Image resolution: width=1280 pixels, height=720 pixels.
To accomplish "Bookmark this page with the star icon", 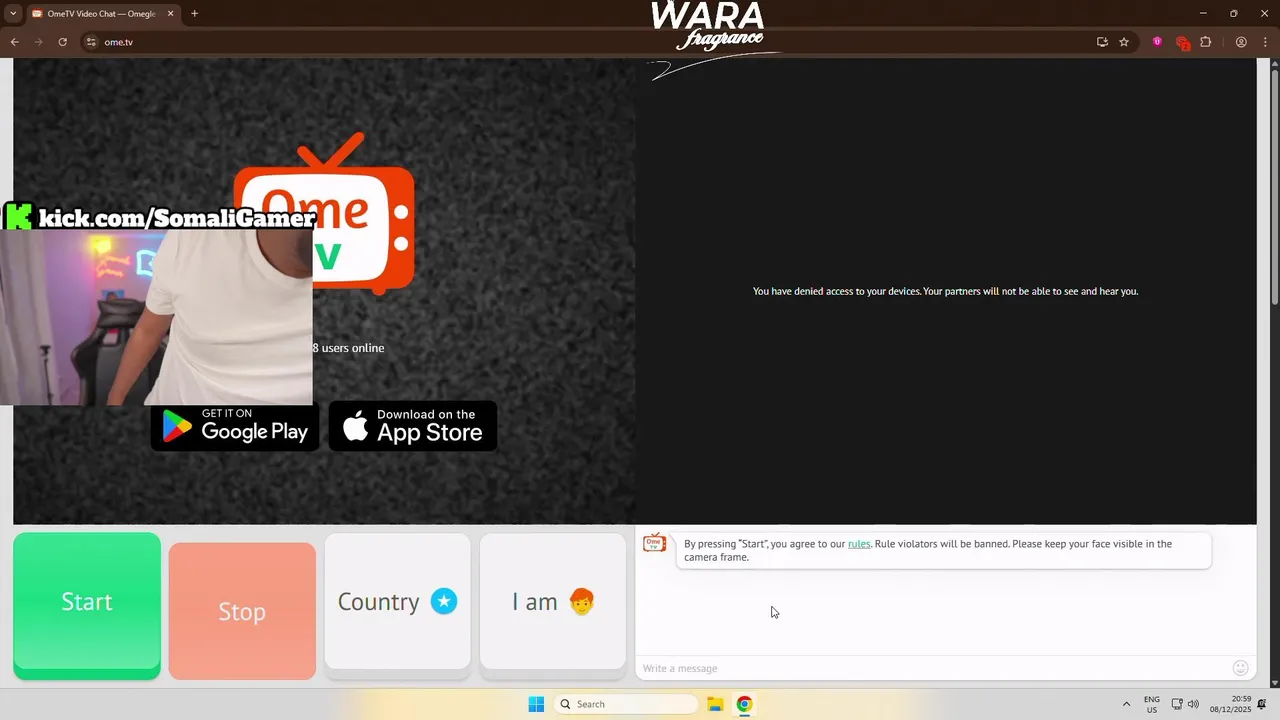I will [x=1124, y=42].
